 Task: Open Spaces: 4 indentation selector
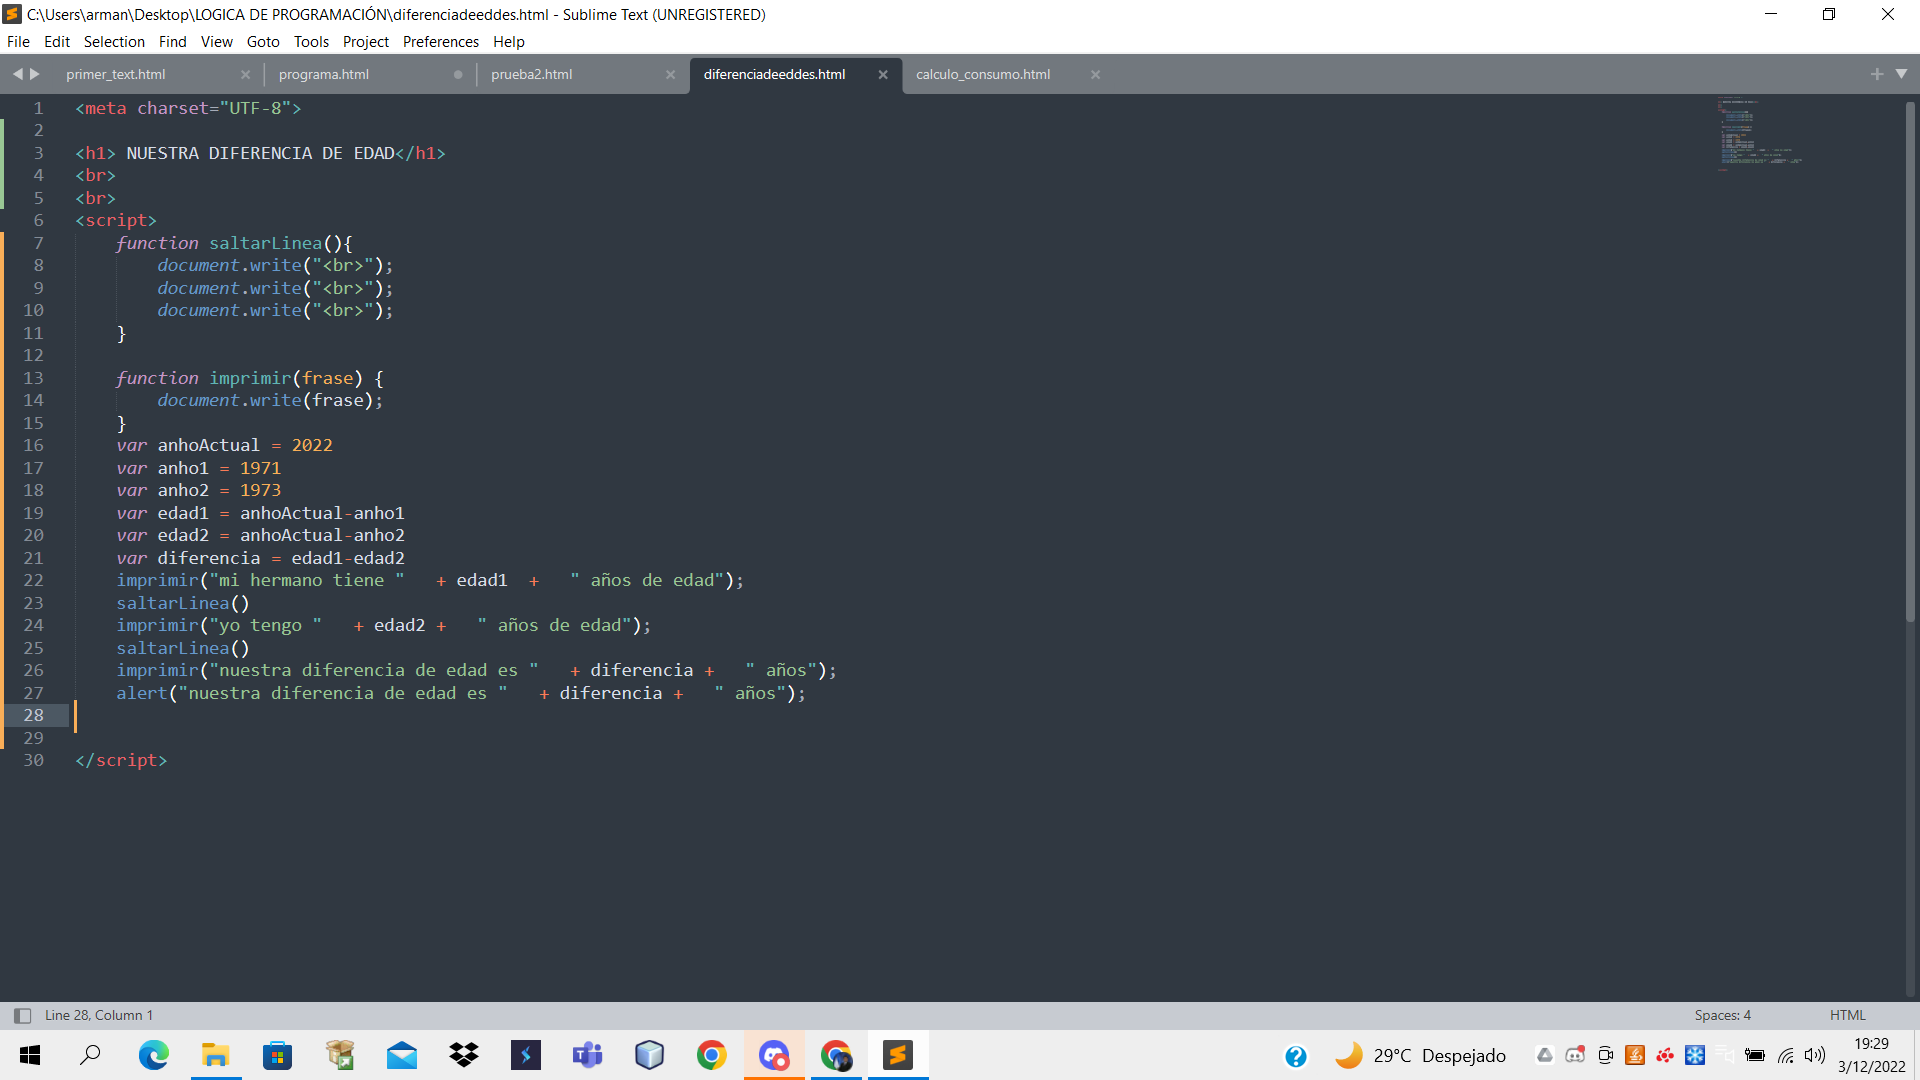tap(1722, 1015)
